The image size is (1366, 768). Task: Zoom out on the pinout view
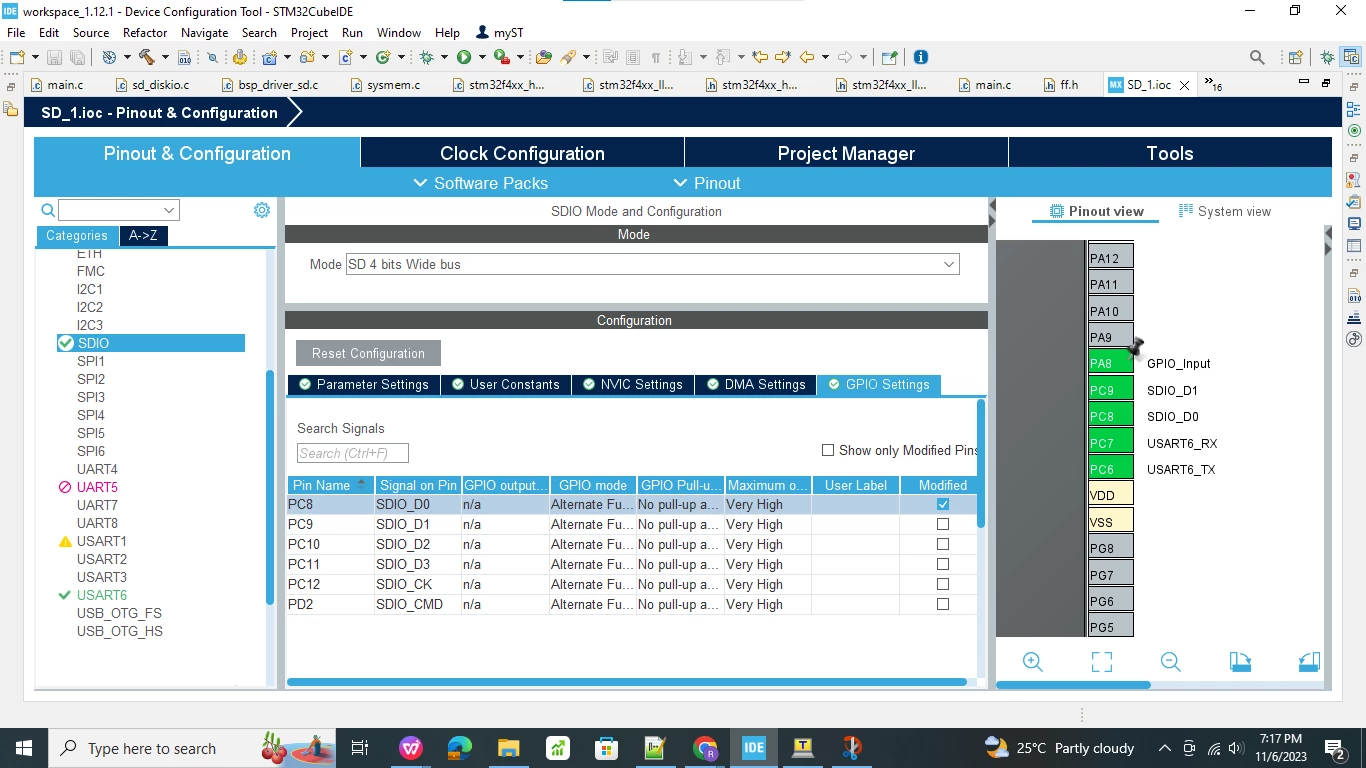point(1170,662)
